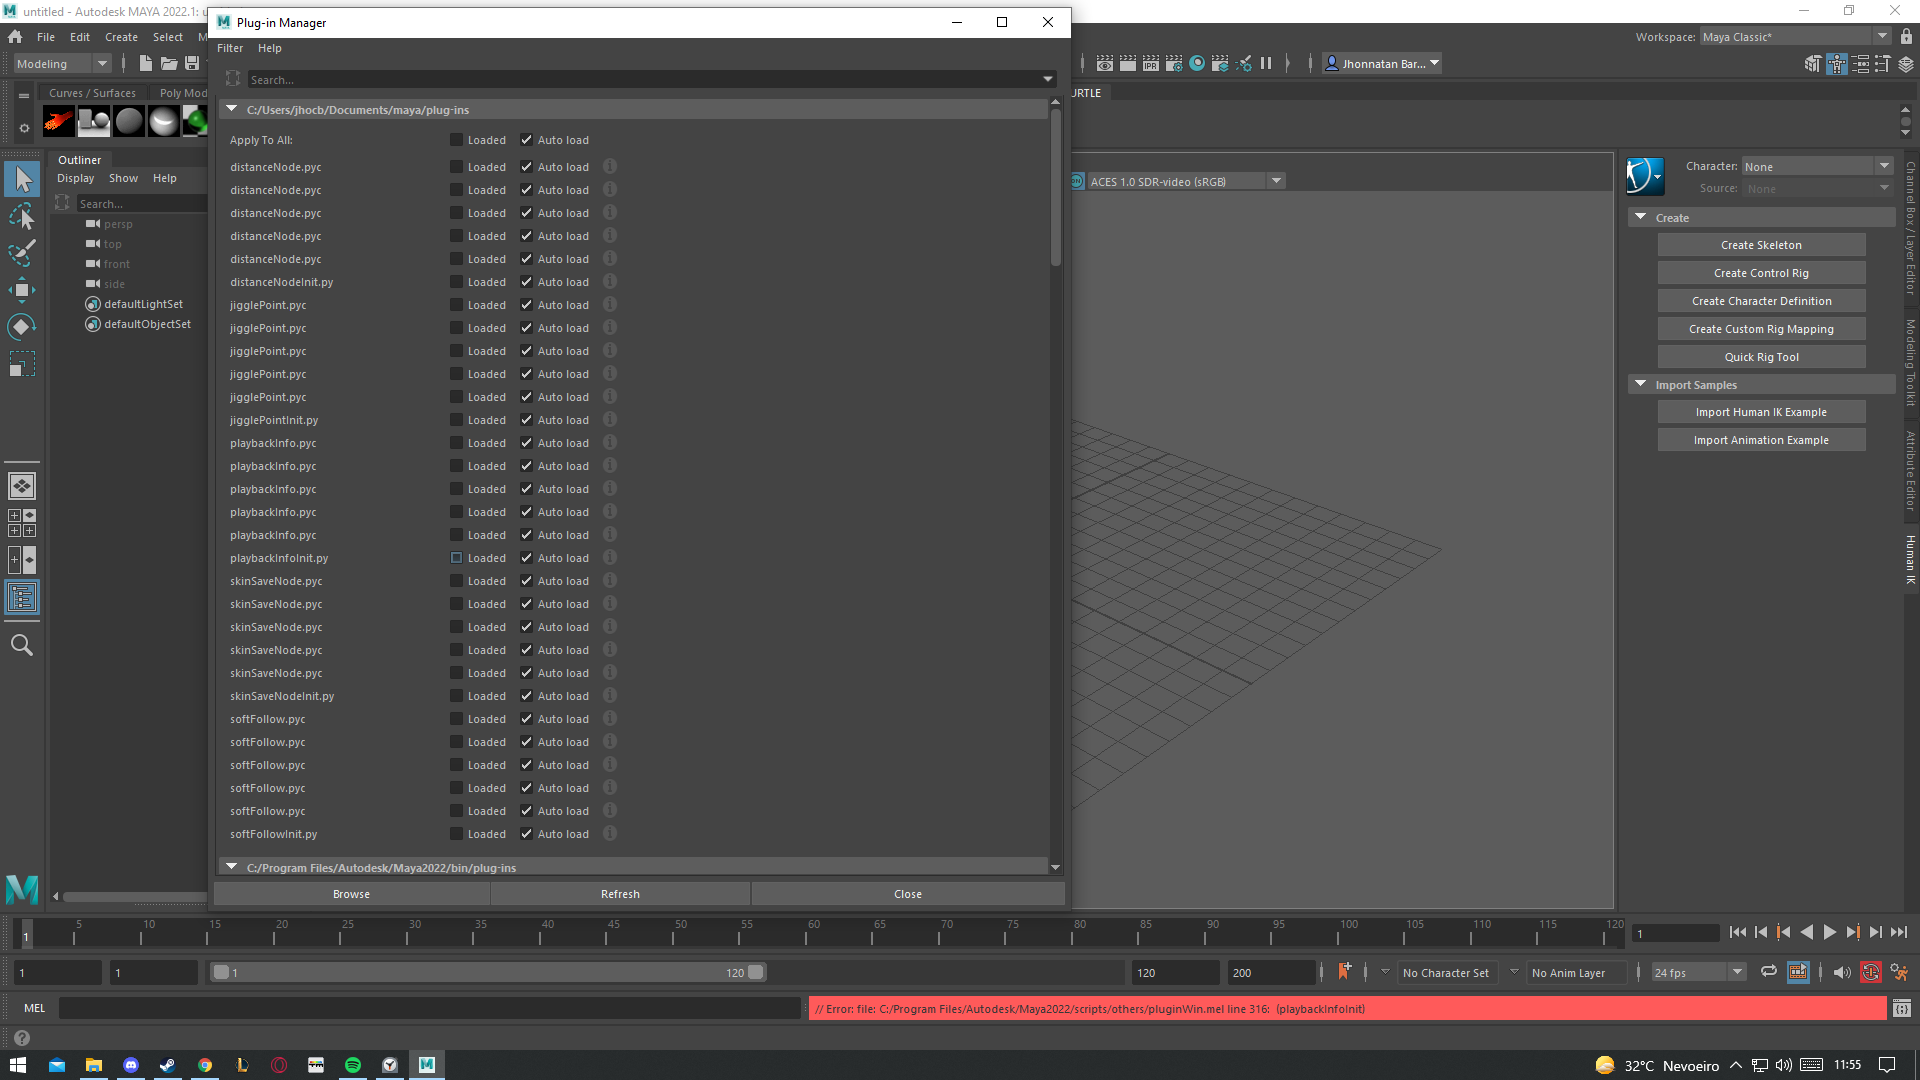Click the Create Skeleton button

(1761, 245)
